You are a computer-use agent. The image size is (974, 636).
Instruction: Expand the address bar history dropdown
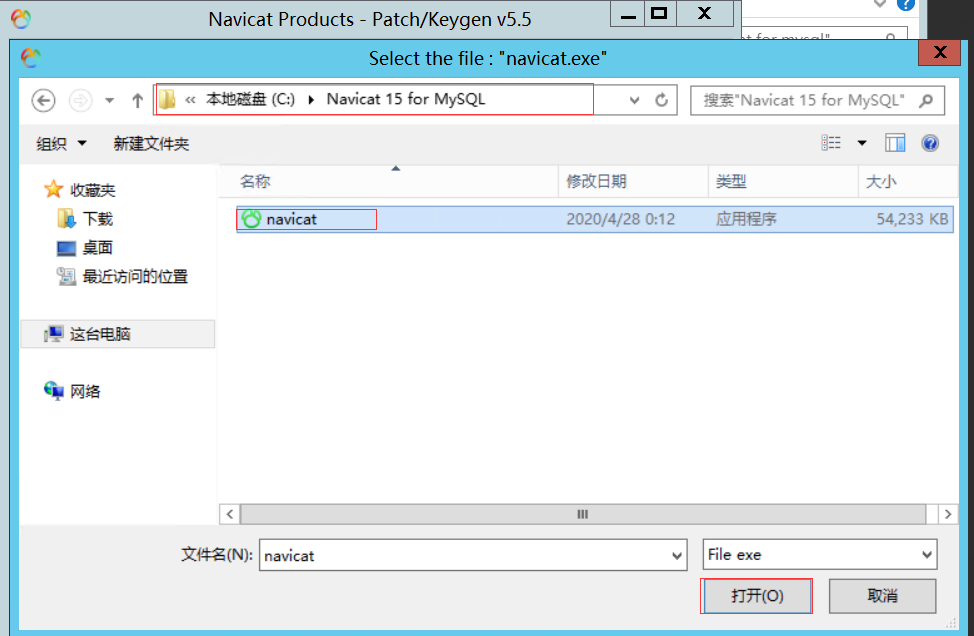(x=634, y=100)
